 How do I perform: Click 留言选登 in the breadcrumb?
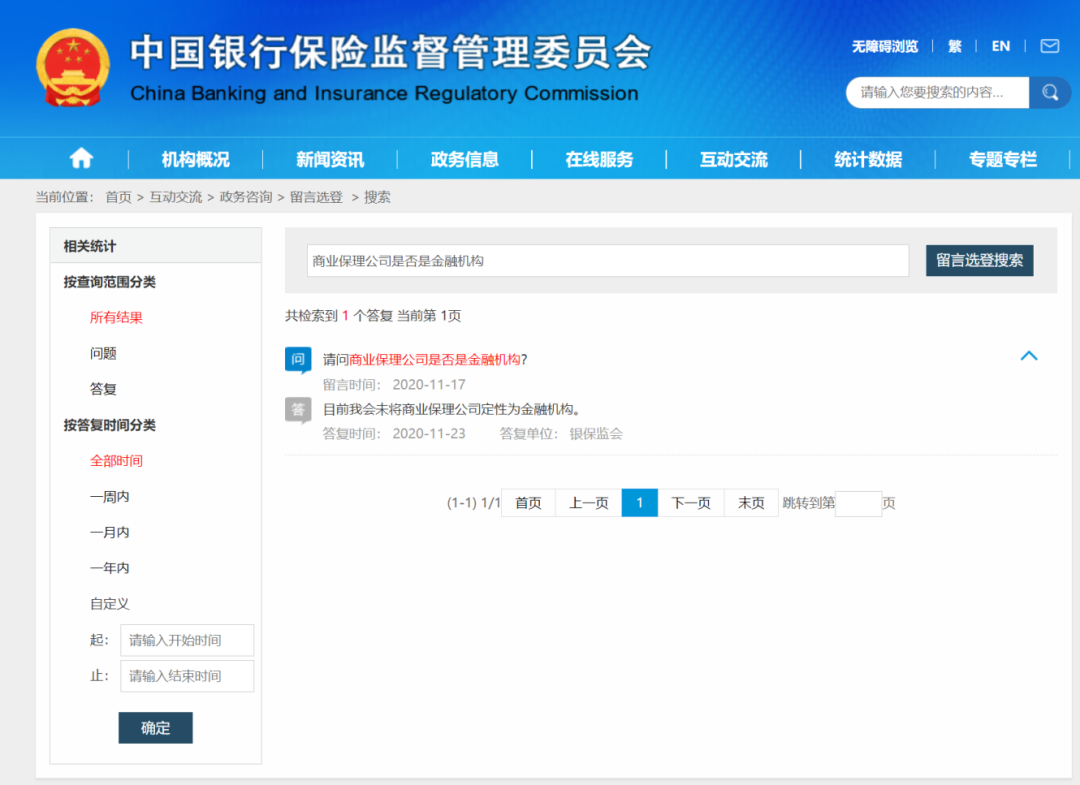click(316, 197)
